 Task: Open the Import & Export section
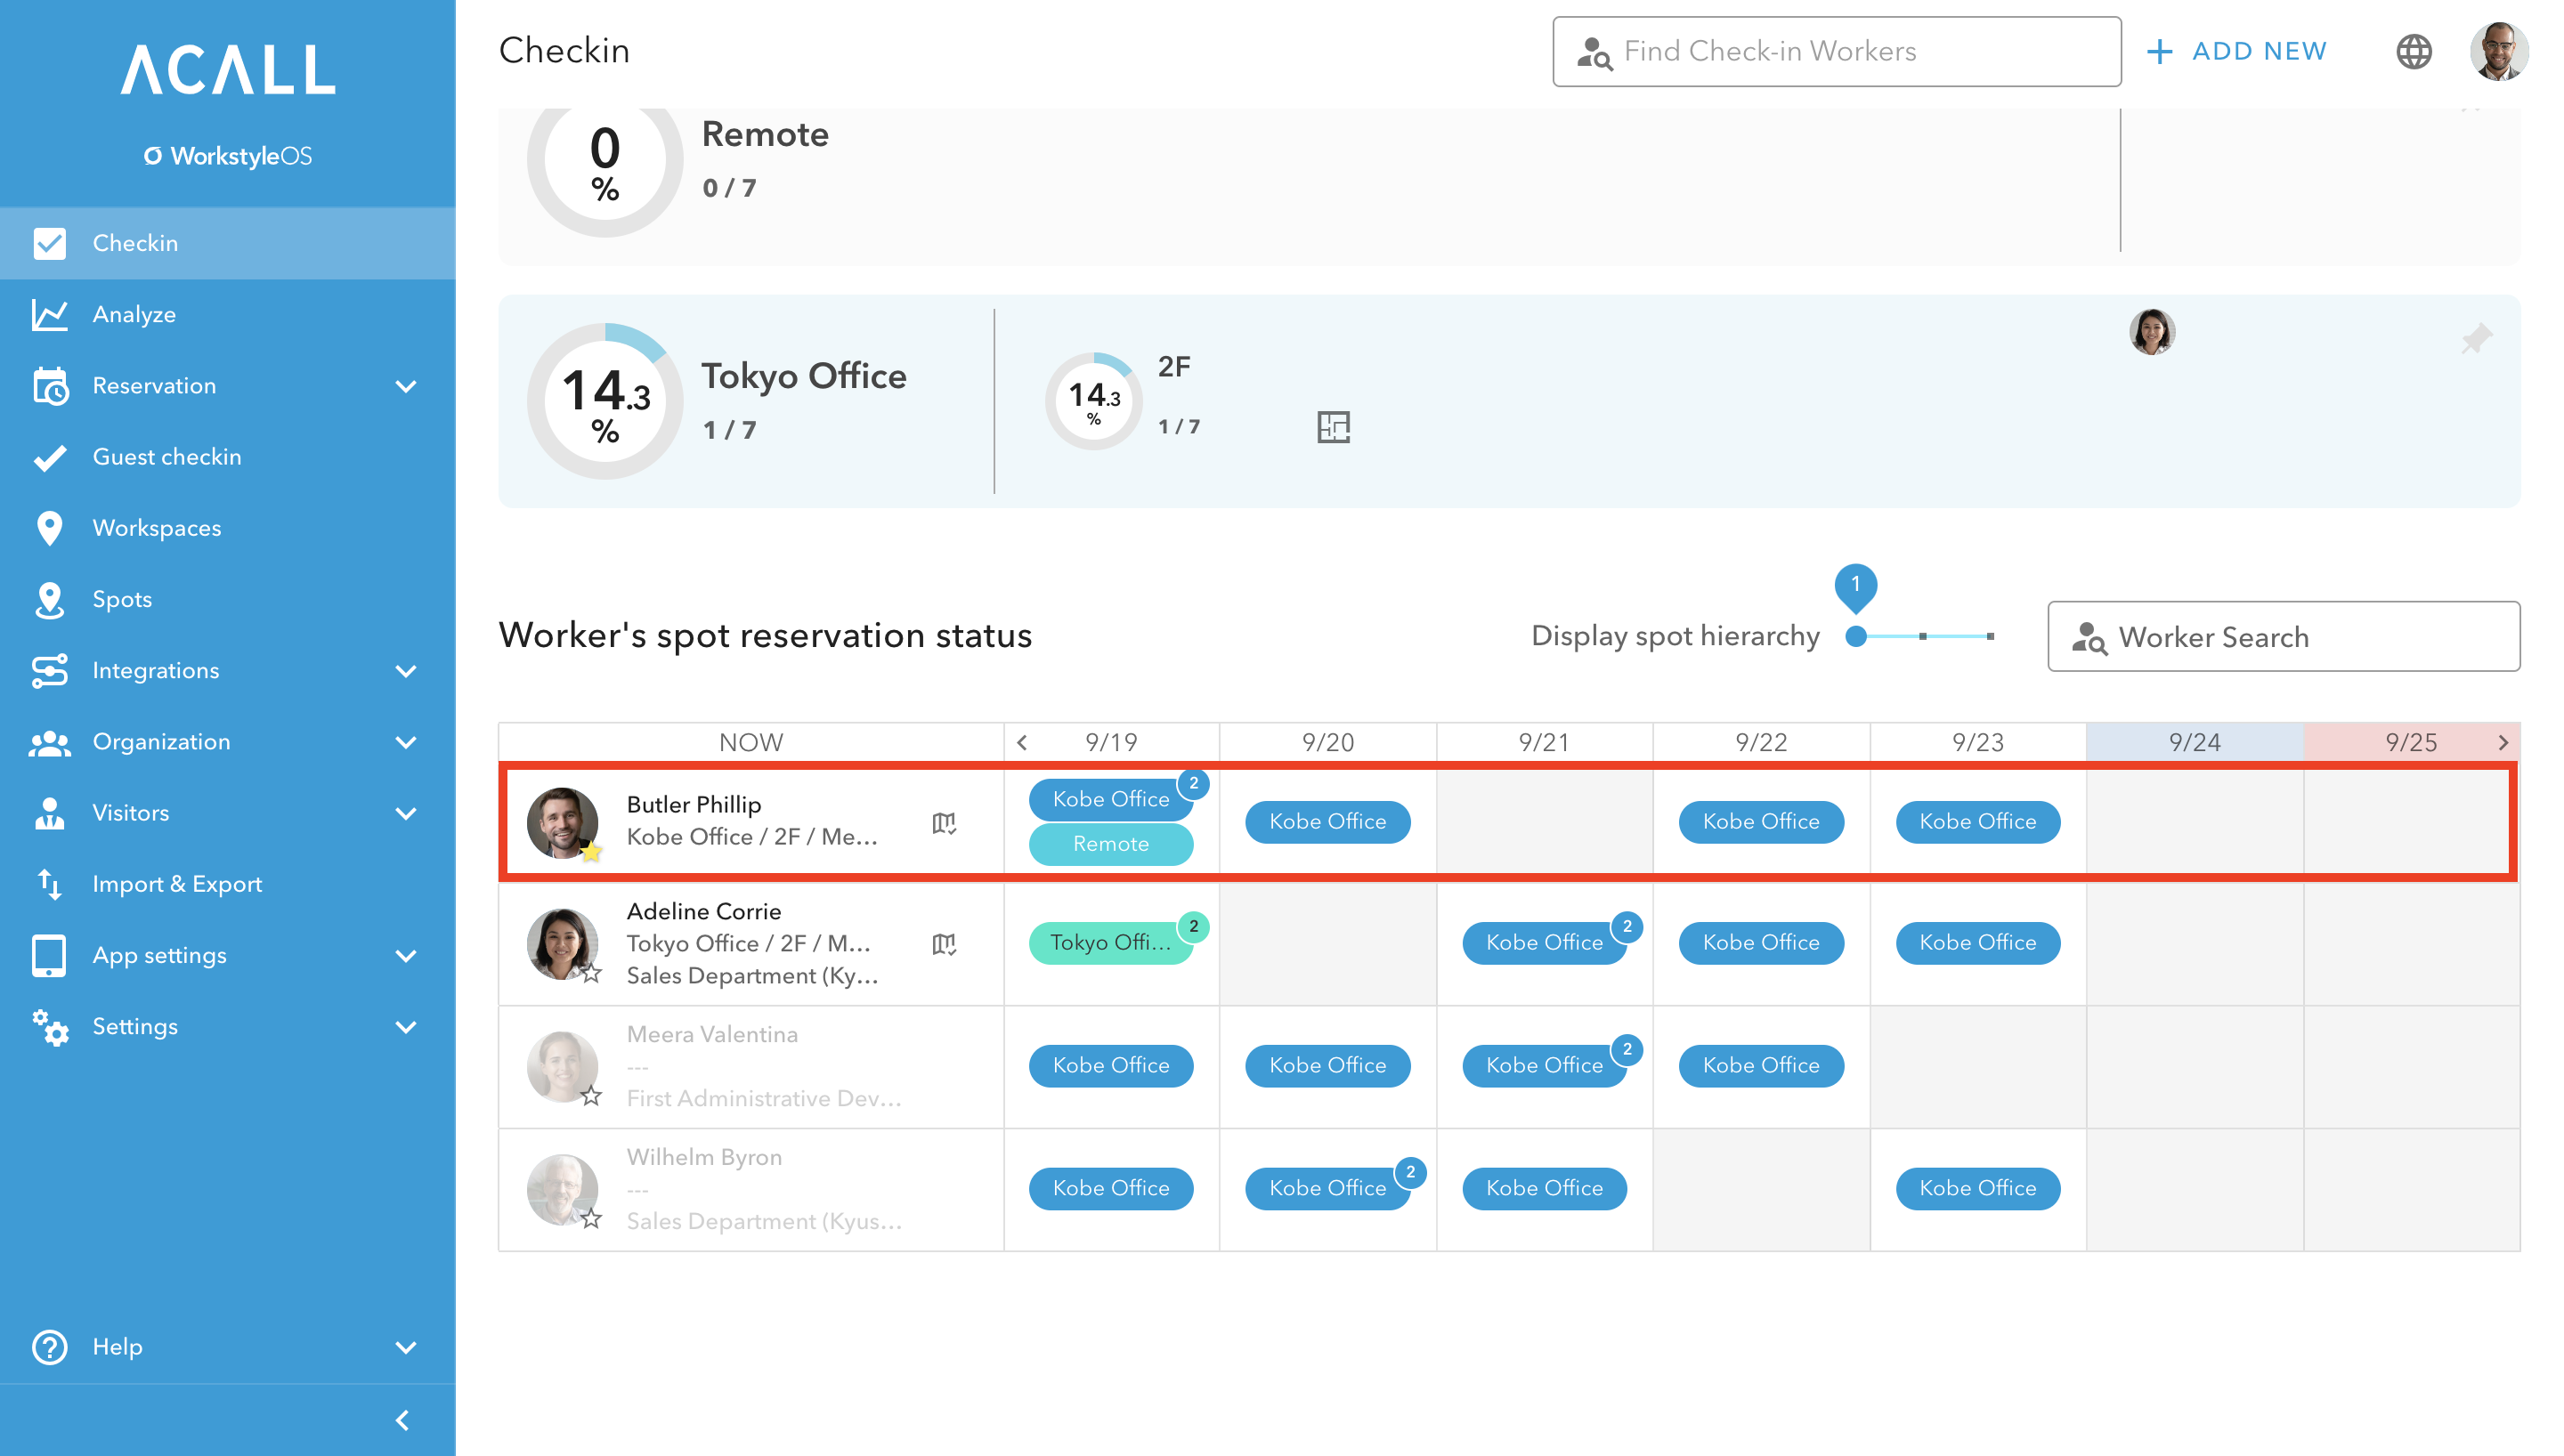pos(177,883)
